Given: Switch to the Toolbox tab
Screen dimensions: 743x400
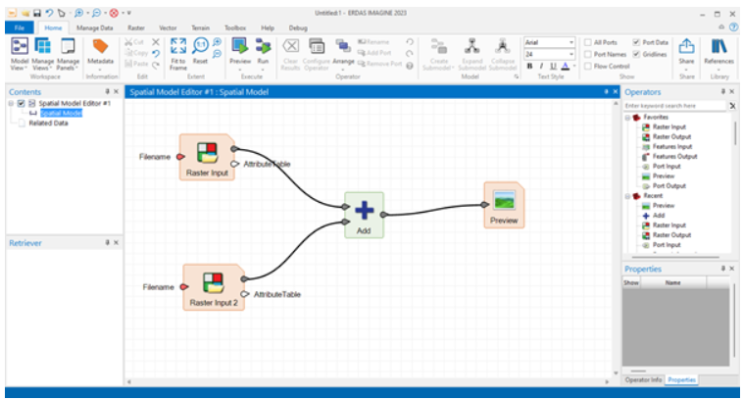Looking at the screenshot, I should click(235, 28).
